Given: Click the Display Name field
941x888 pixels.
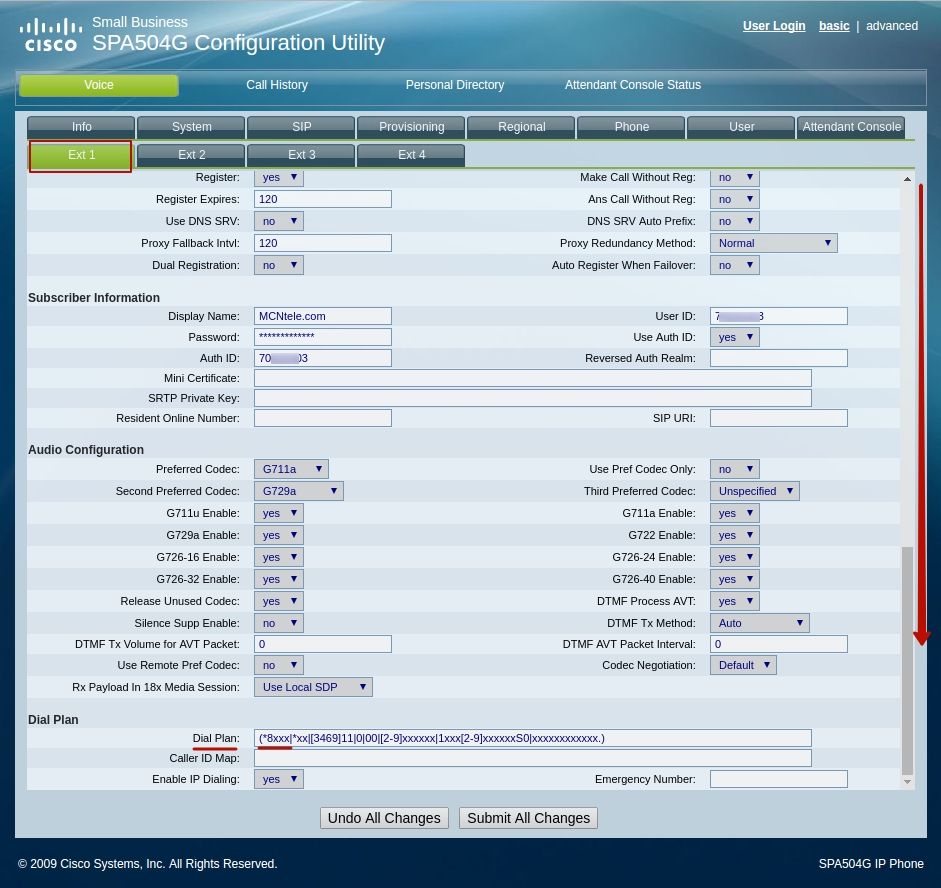Looking at the screenshot, I should pyautogui.click(x=323, y=316).
